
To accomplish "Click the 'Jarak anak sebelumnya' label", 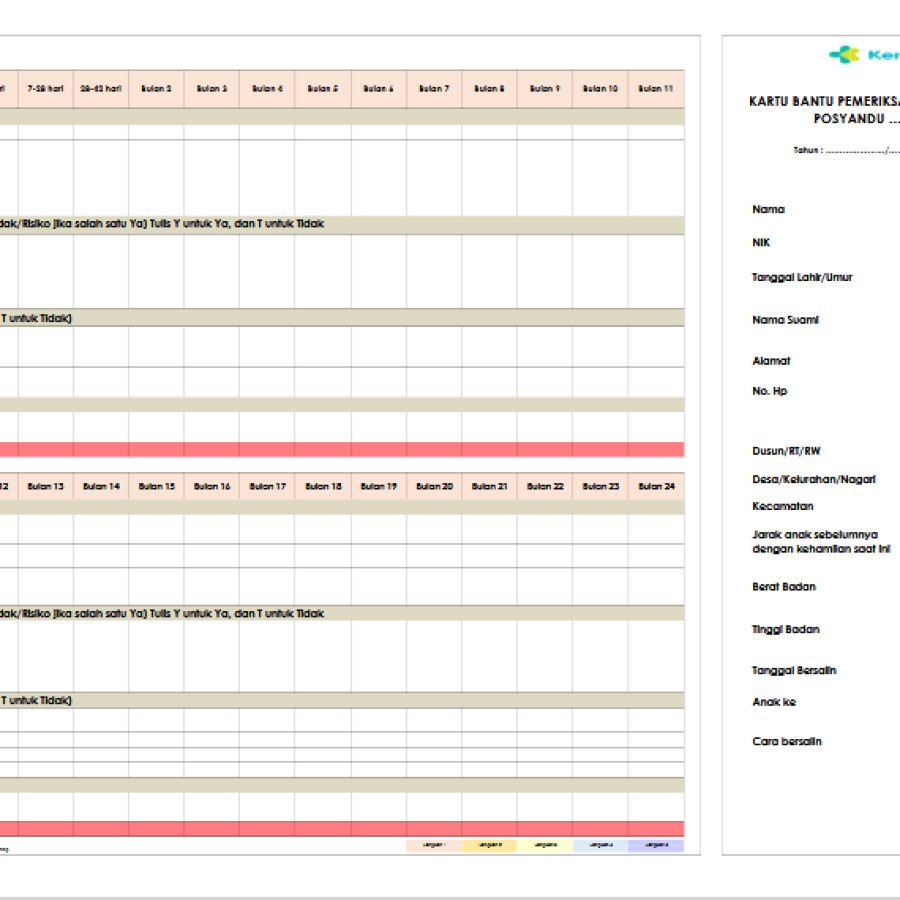I will pos(814,535).
